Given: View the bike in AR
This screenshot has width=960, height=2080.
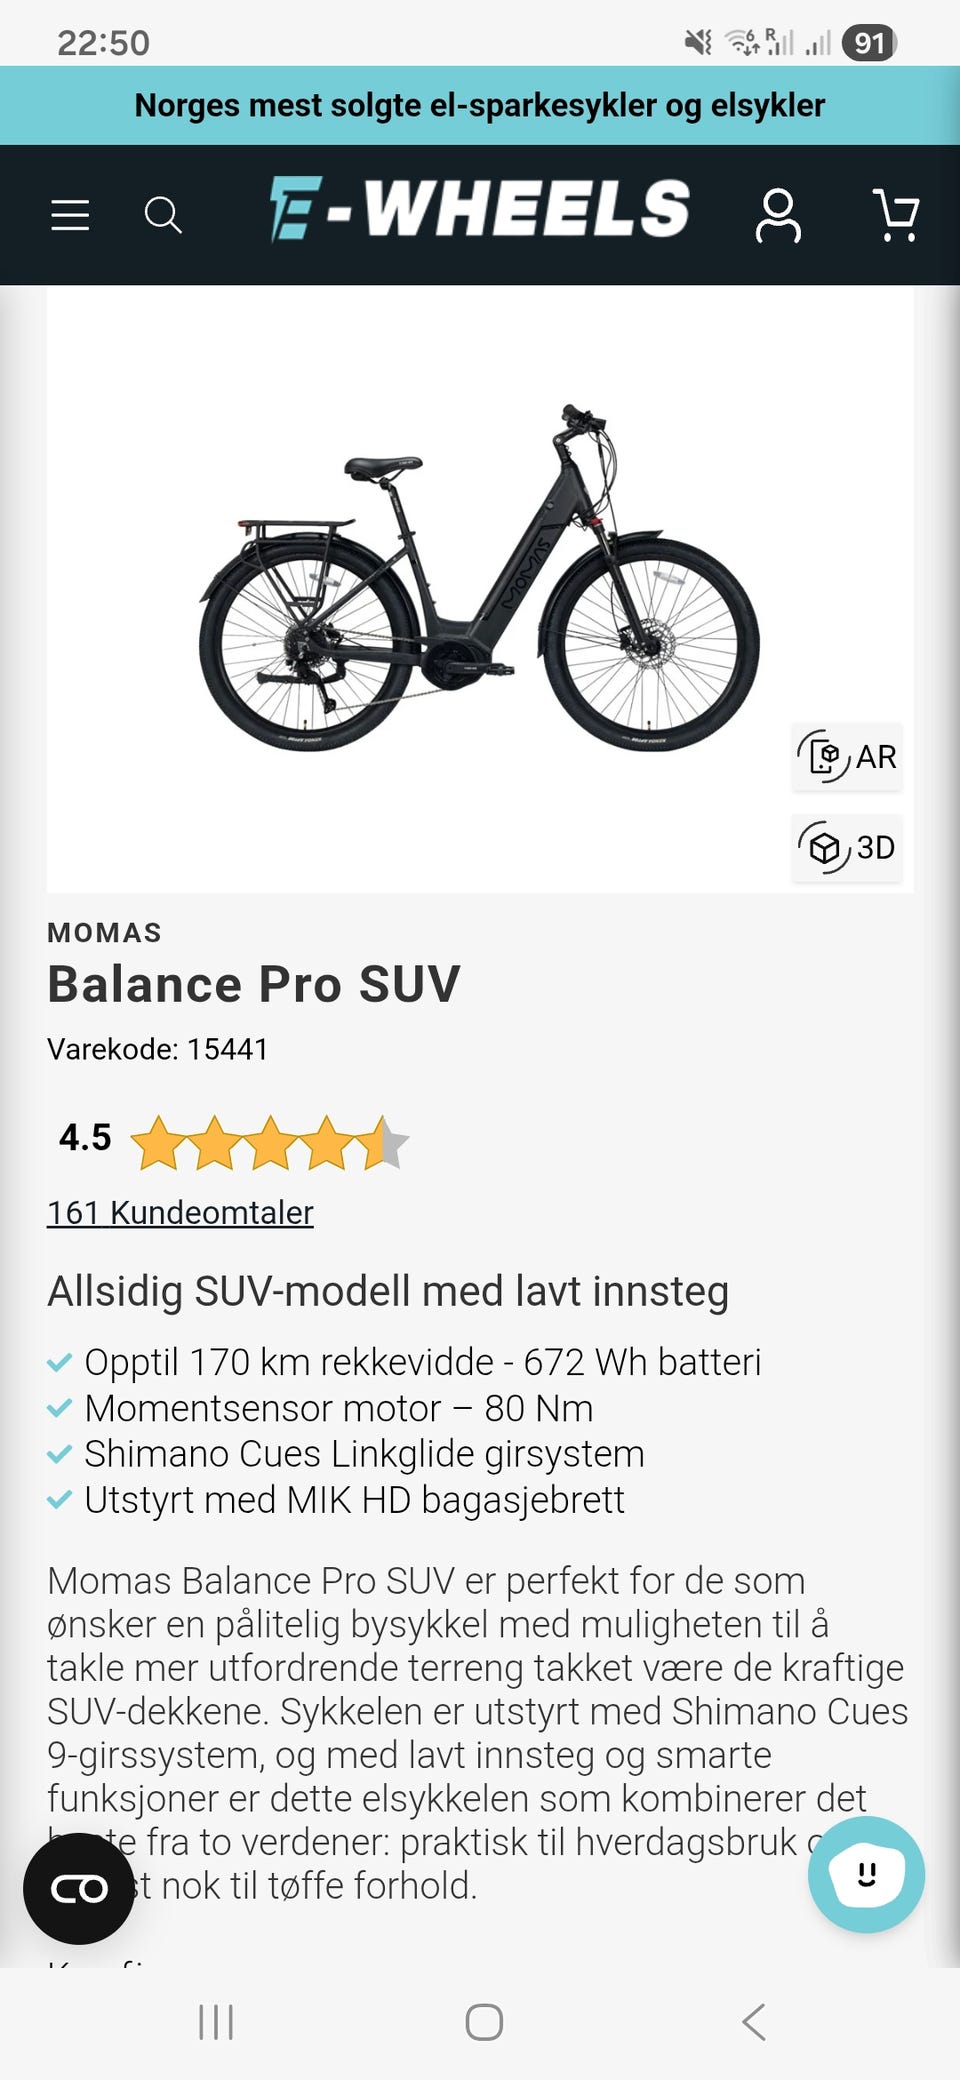Looking at the screenshot, I should 847,757.
